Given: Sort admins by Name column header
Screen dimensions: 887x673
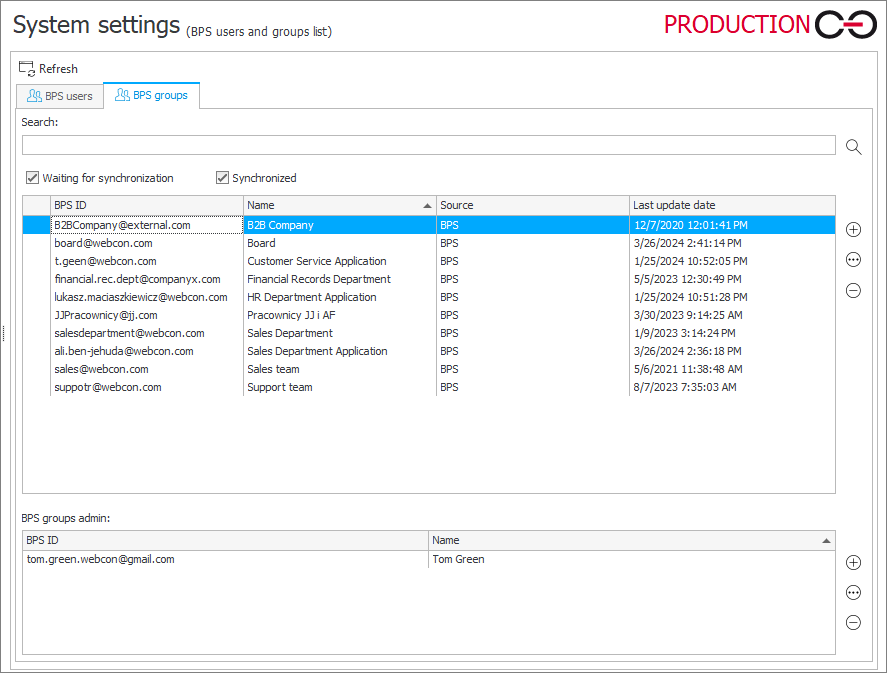Looking at the screenshot, I should click(631, 540).
